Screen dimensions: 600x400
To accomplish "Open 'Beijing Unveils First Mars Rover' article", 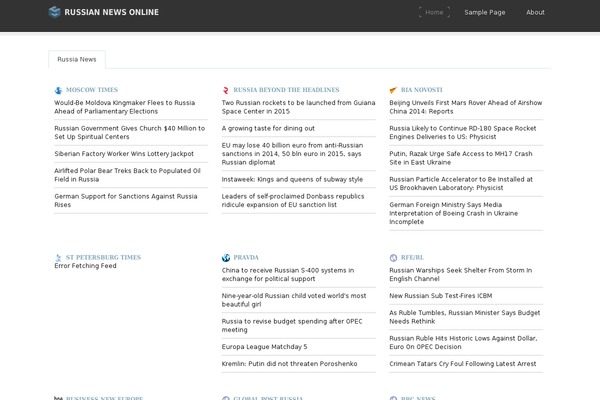I will click(466, 107).
